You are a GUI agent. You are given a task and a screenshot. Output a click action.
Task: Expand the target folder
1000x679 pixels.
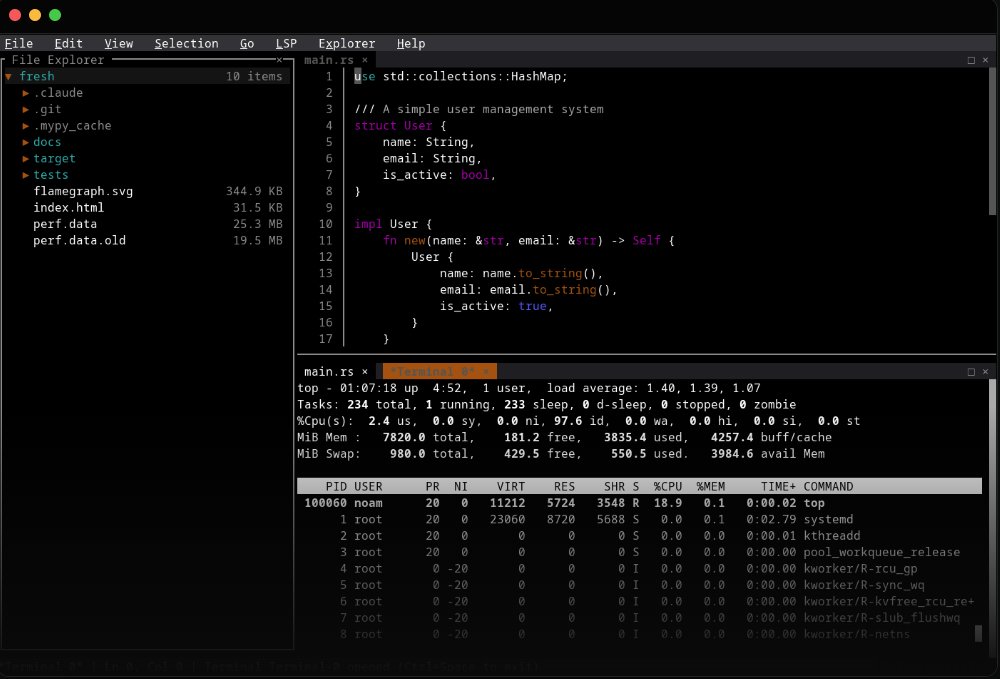pos(26,159)
